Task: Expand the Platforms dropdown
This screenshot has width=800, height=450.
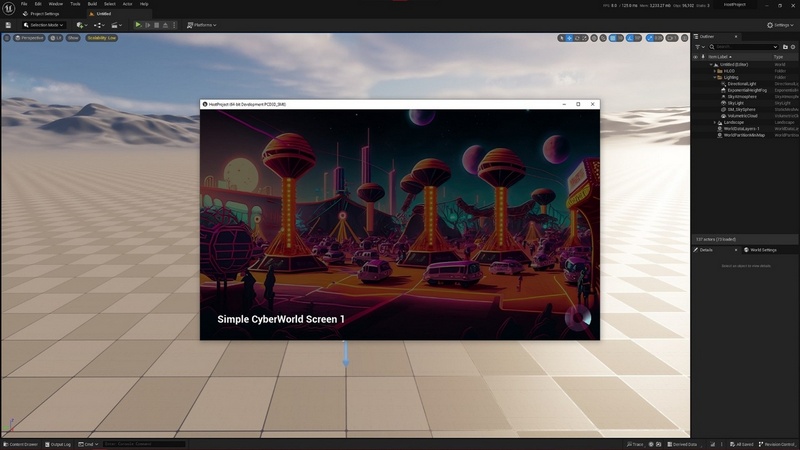Action: click(x=203, y=24)
